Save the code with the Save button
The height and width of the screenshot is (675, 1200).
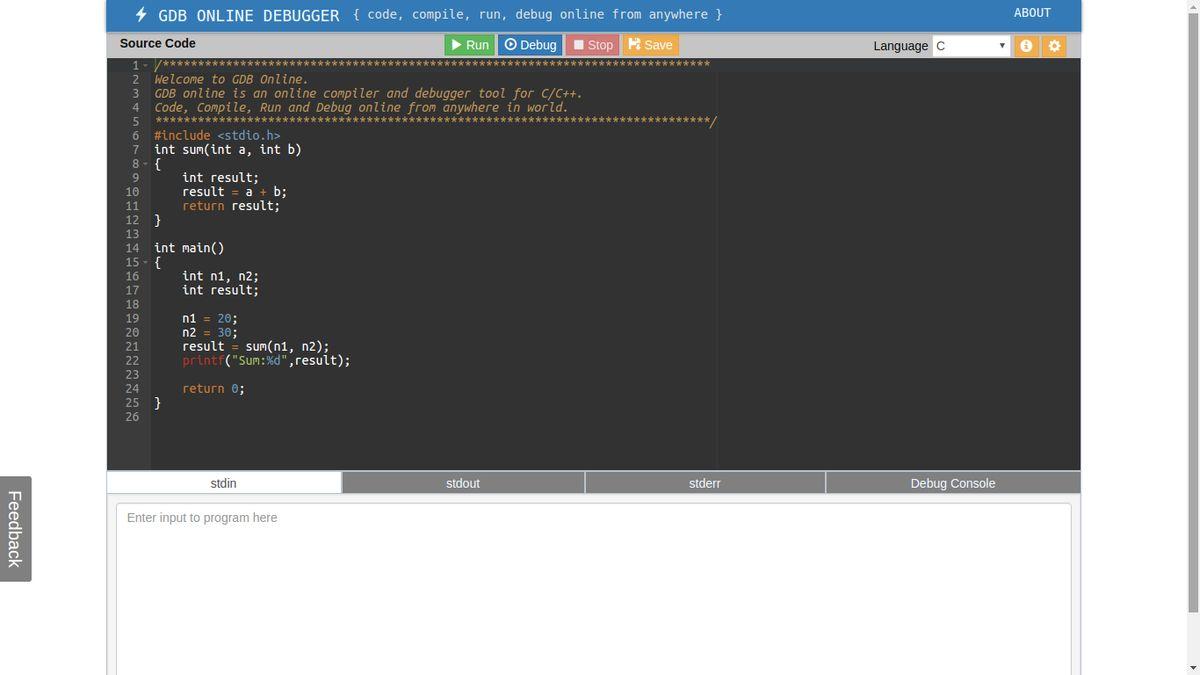click(x=650, y=45)
